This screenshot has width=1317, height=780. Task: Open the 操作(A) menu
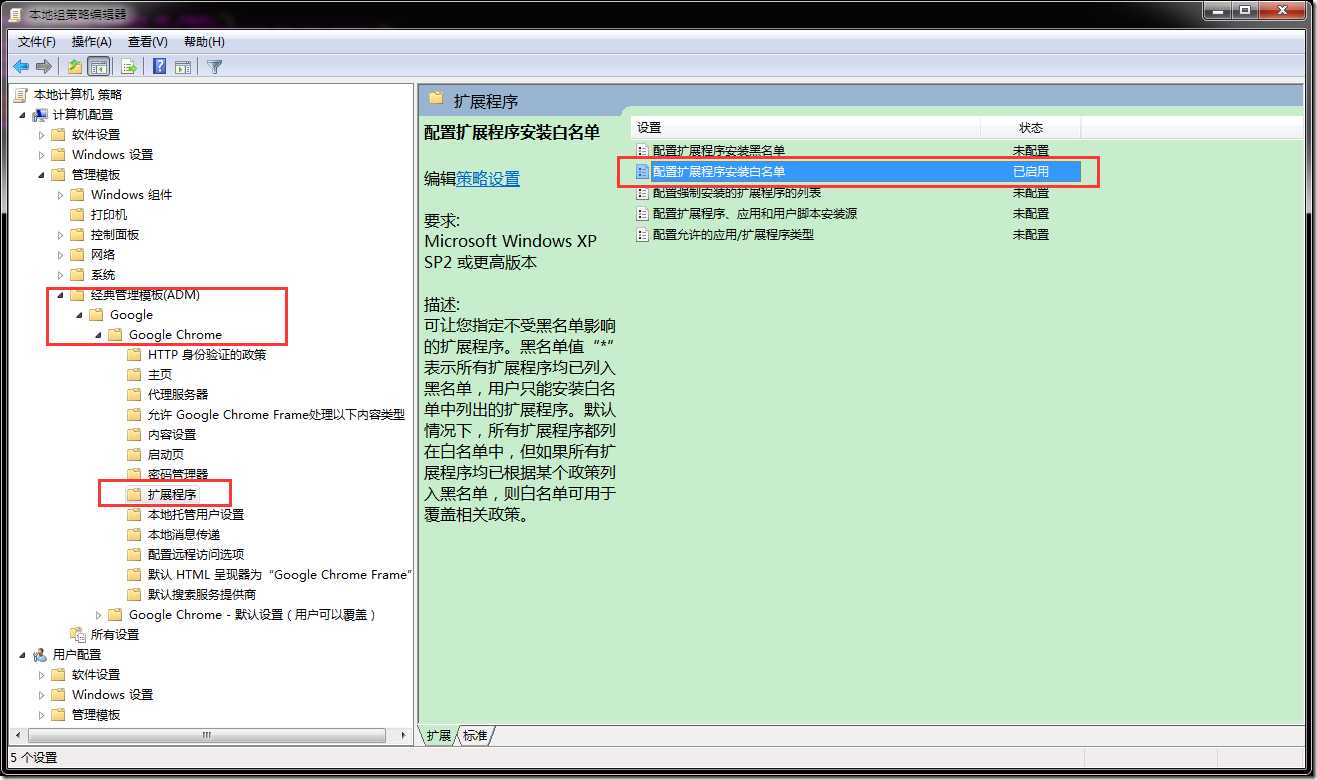coord(92,42)
